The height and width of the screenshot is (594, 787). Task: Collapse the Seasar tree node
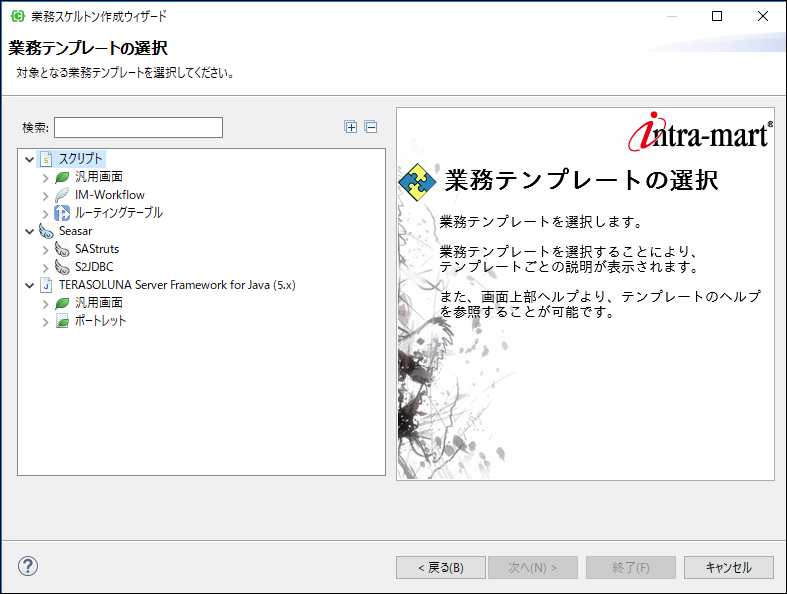pos(30,231)
